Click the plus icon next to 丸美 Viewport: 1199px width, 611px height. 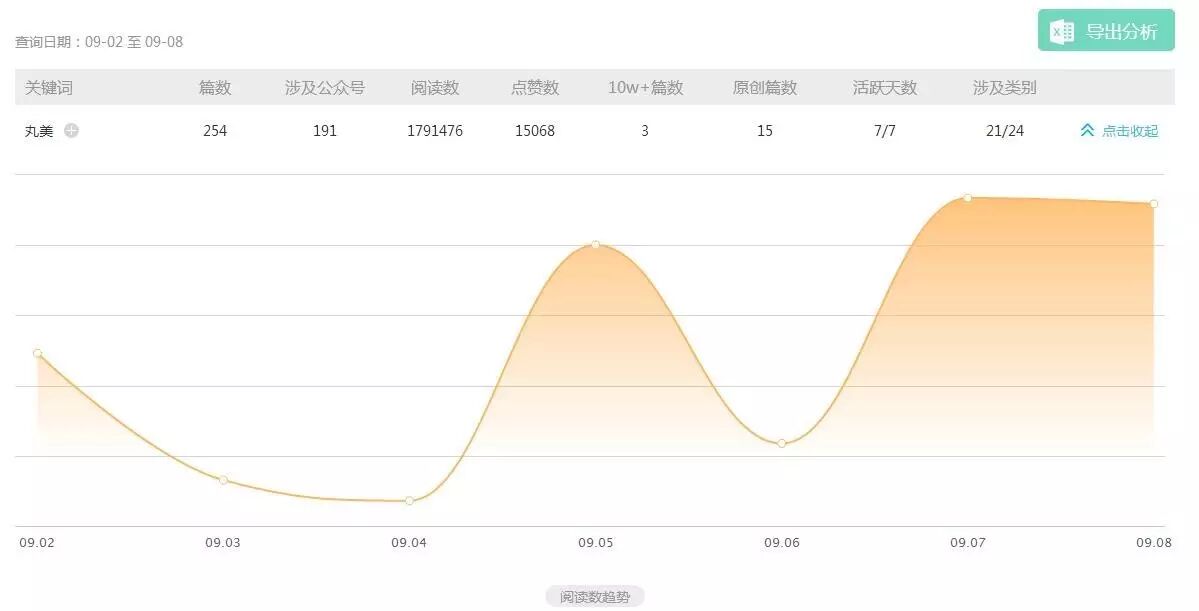coord(71,130)
